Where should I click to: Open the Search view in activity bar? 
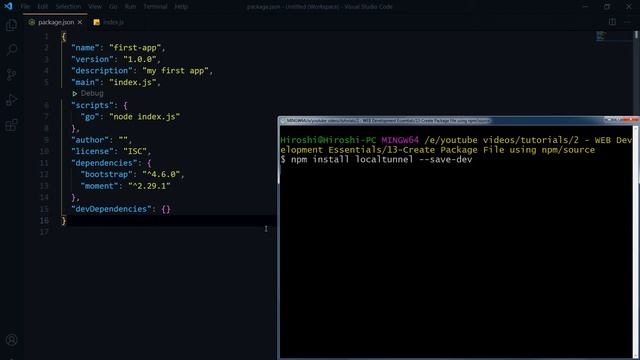[11, 50]
